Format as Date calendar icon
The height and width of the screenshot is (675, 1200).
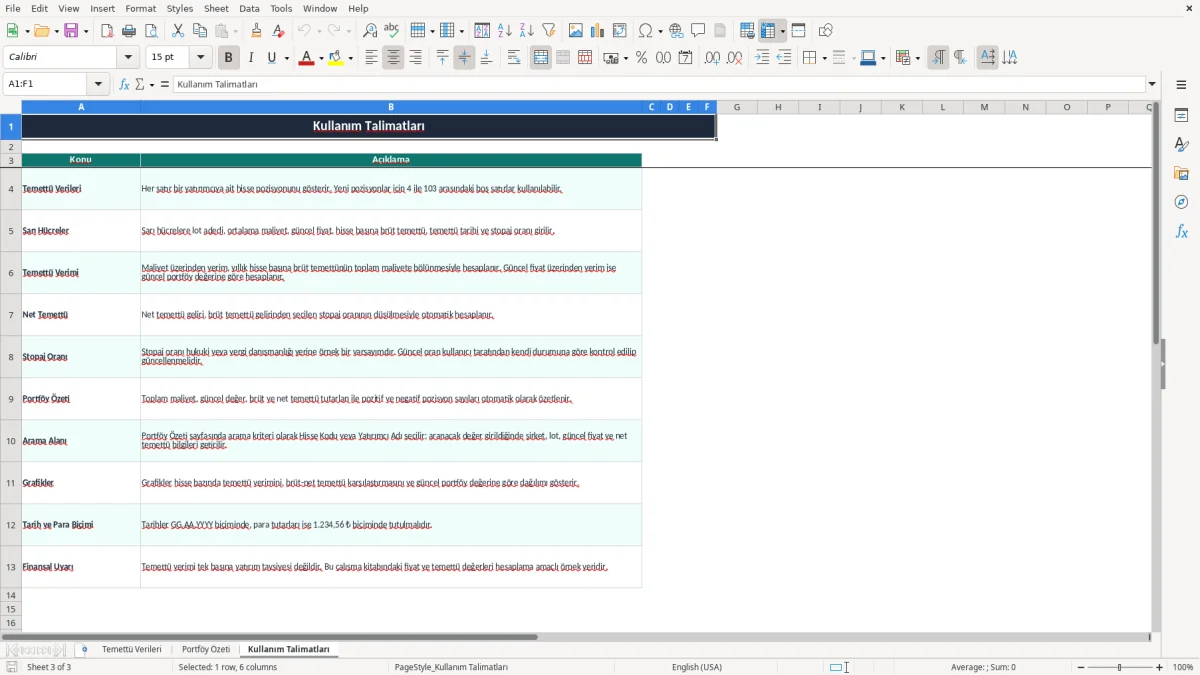(686, 58)
